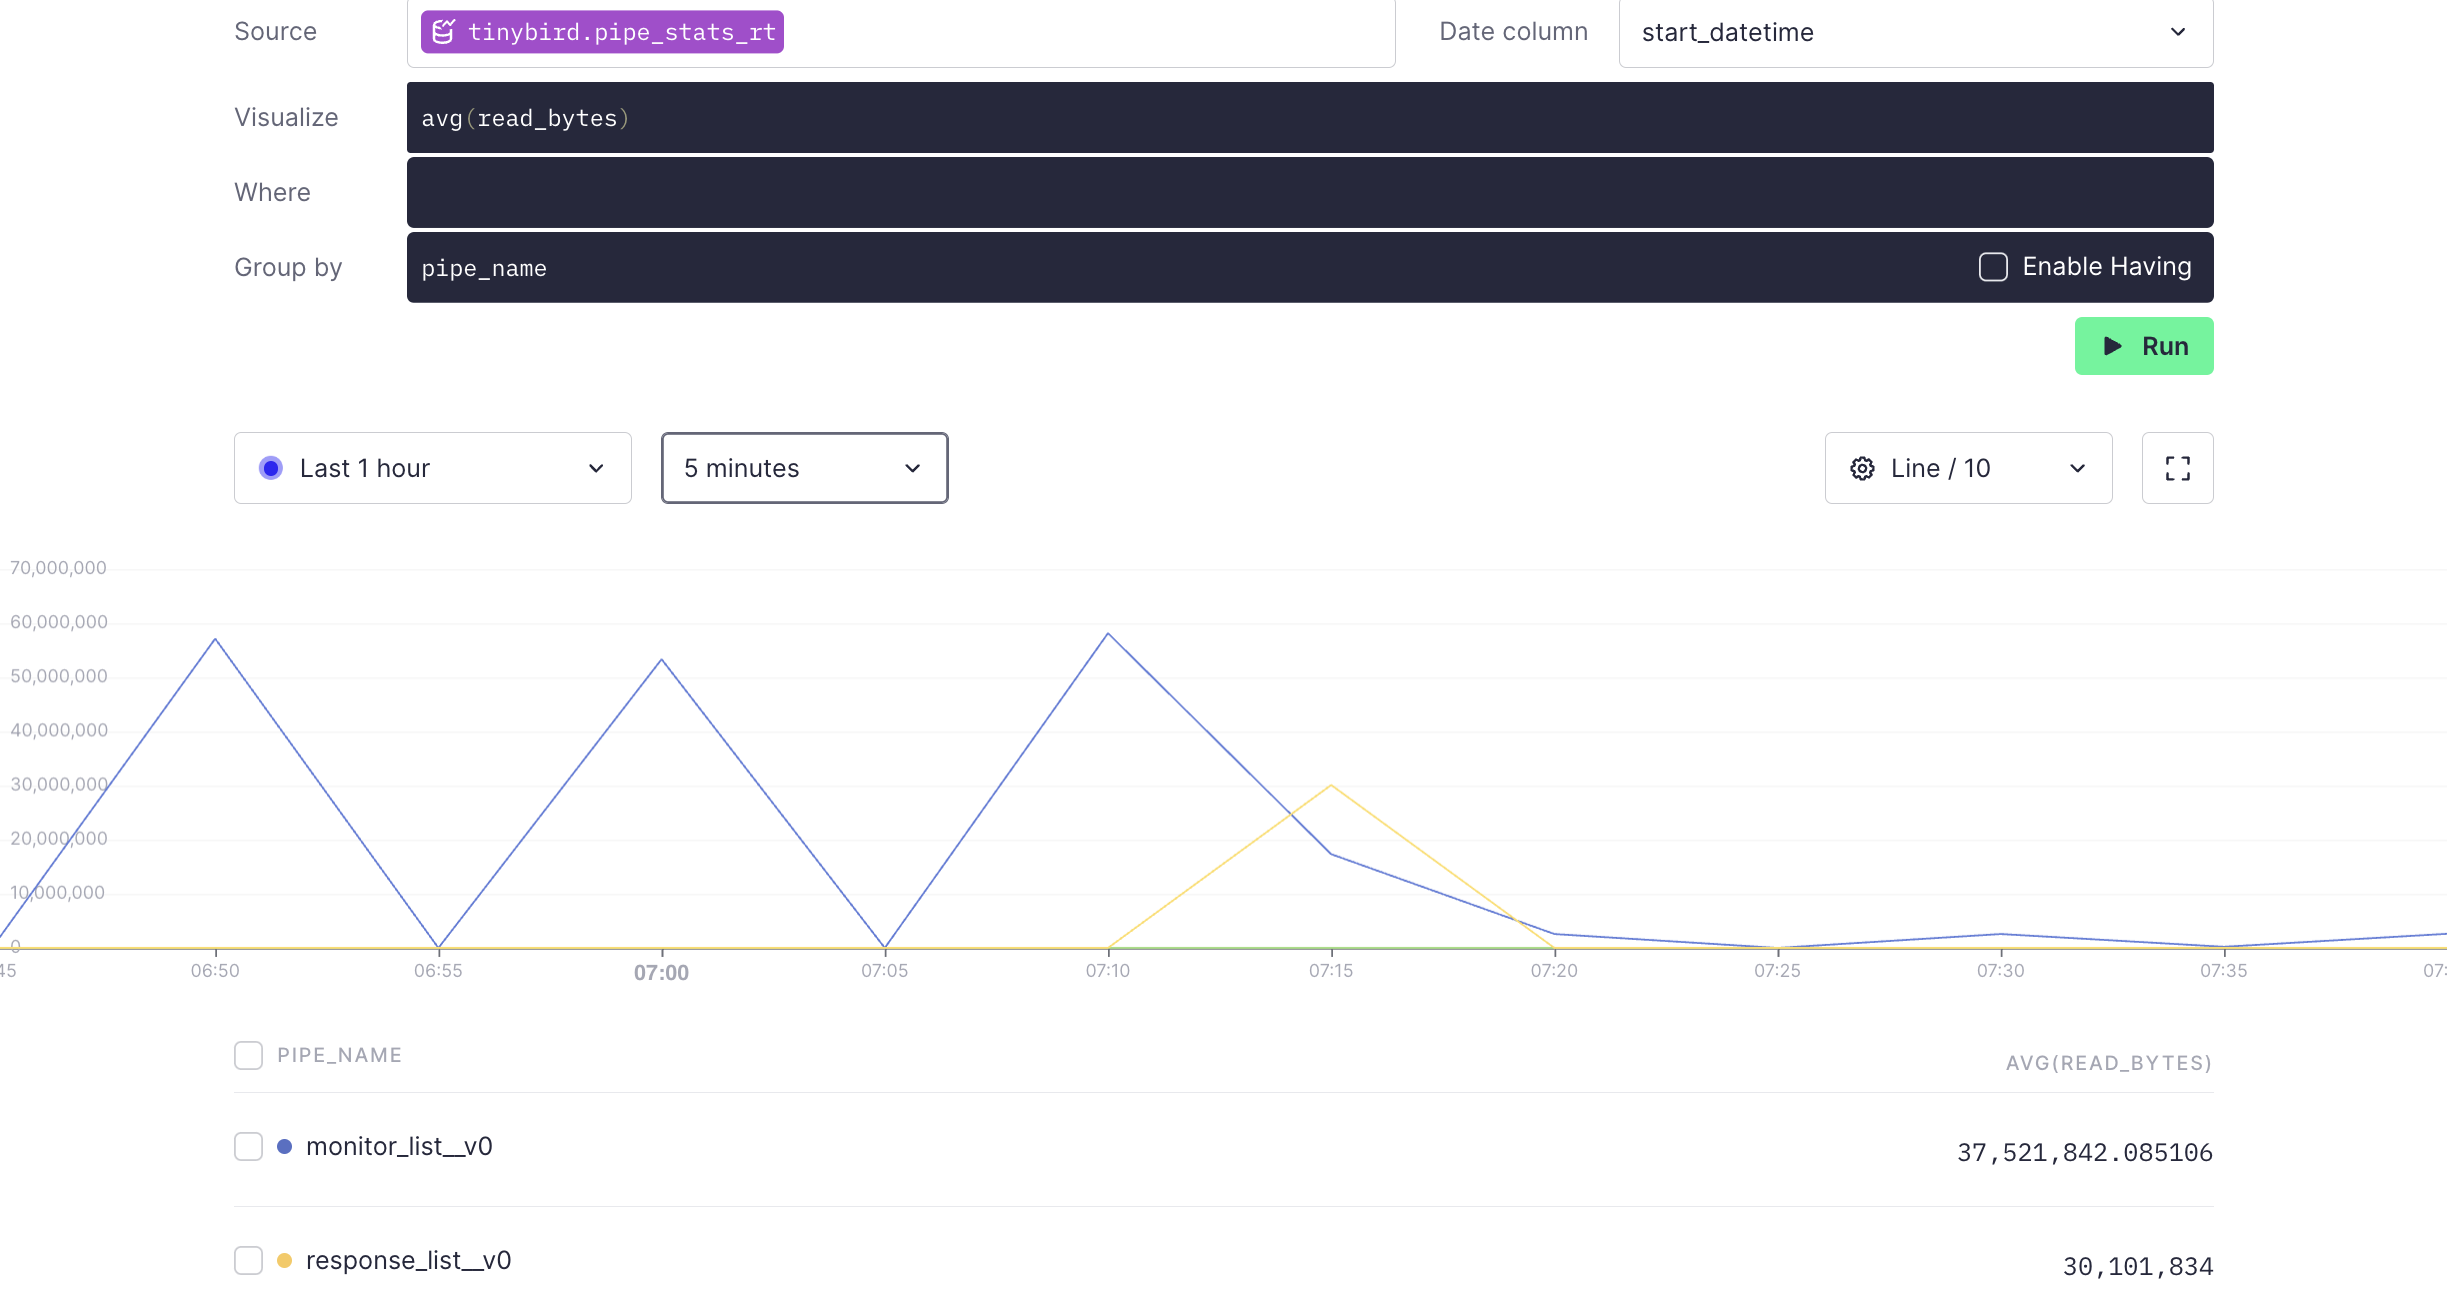The image size is (2454, 1304).
Task: Open the Last 1 hour time range dropdown
Action: [432, 468]
